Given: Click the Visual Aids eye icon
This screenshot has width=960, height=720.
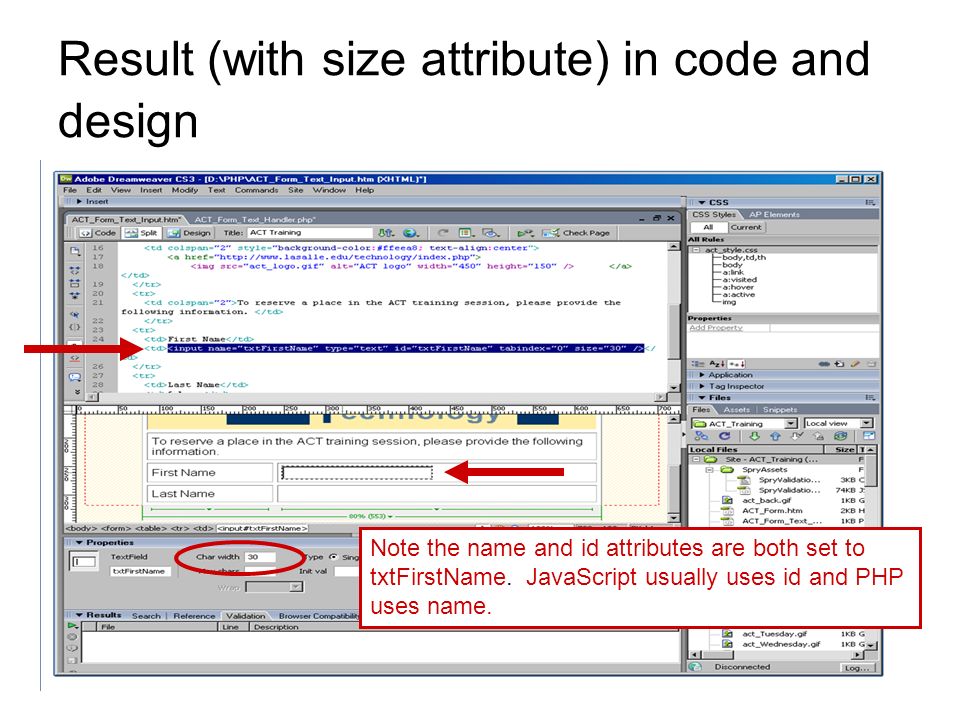Looking at the screenshot, I should coord(491,233).
